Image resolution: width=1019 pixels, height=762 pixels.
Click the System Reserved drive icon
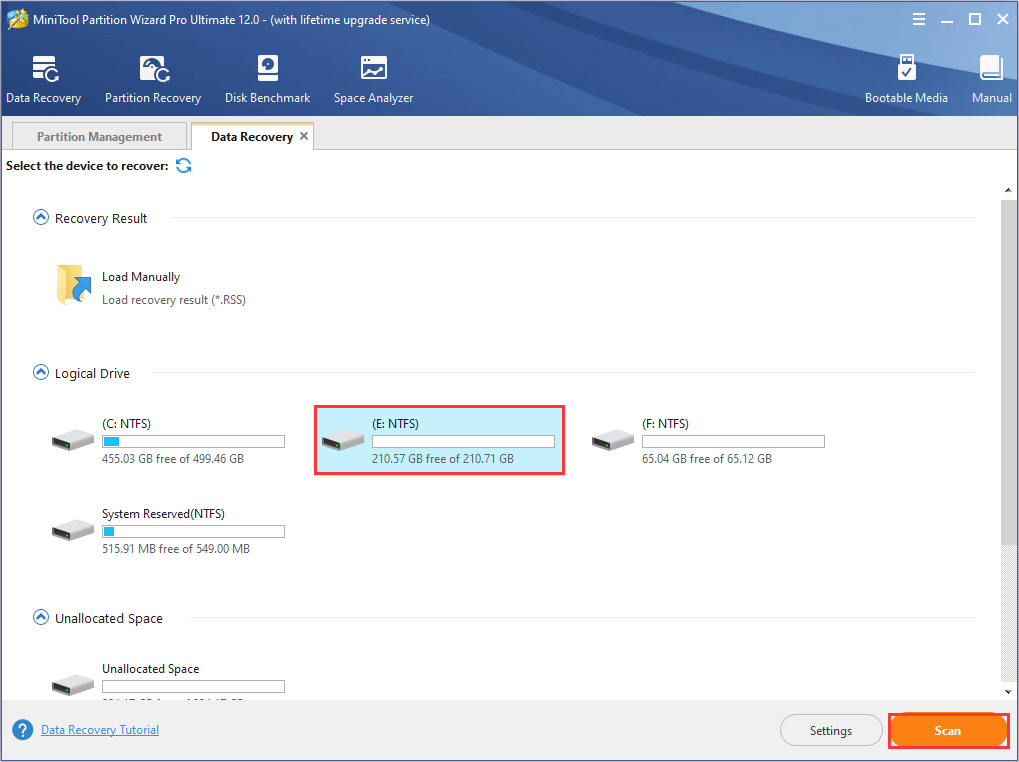click(73, 531)
